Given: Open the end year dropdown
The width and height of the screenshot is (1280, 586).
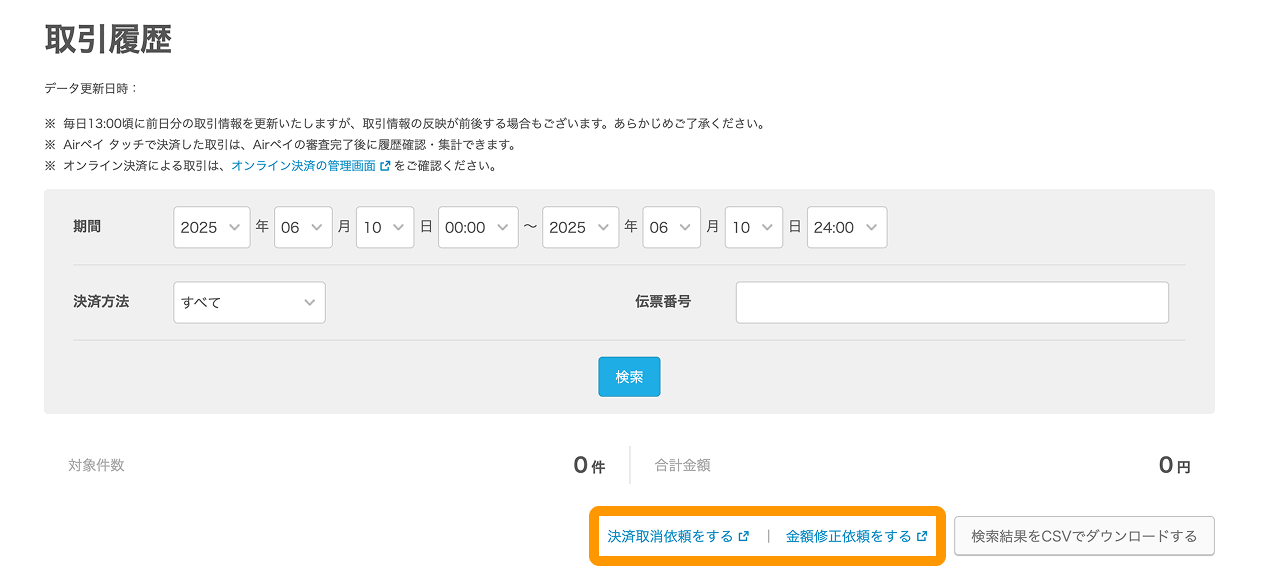Looking at the screenshot, I should [x=580, y=227].
